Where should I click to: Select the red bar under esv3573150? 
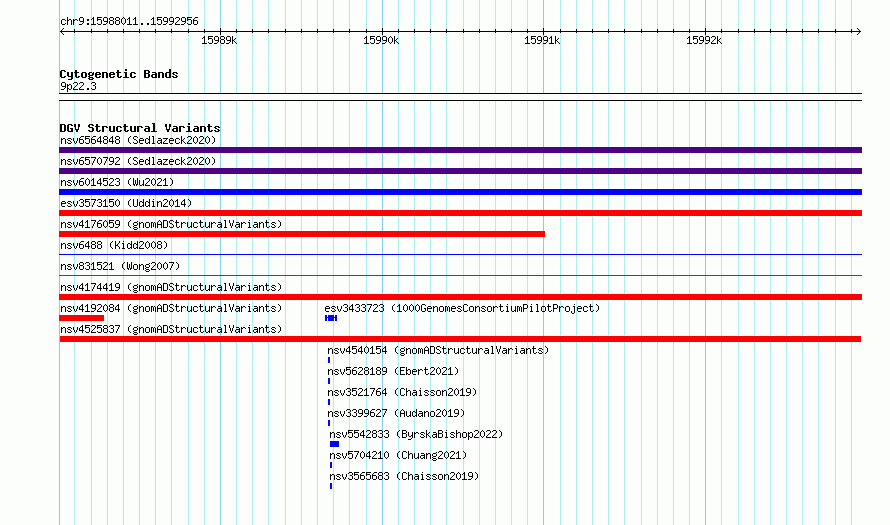pos(460,213)
